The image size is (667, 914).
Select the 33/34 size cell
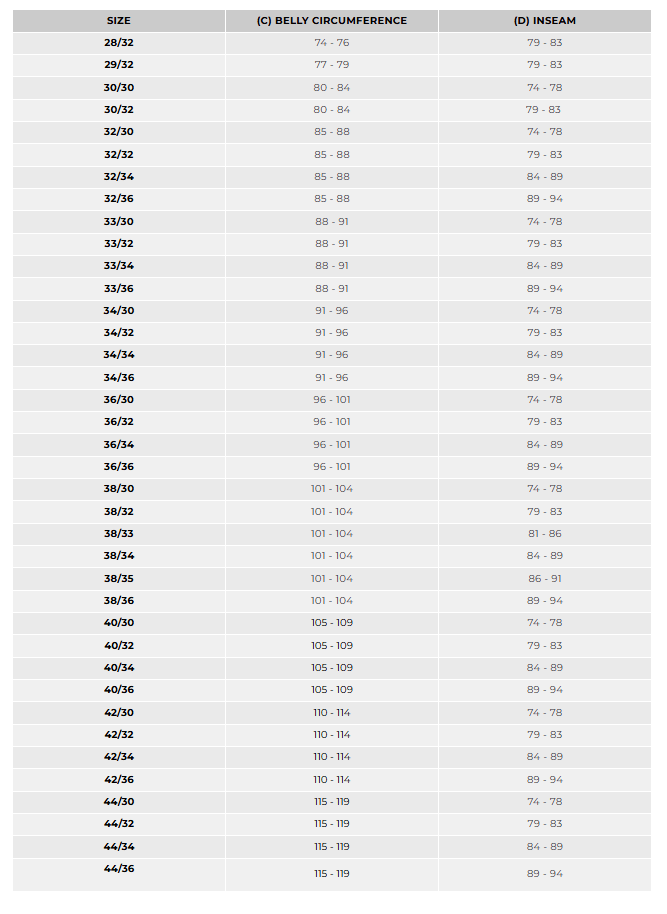(119, 266)
